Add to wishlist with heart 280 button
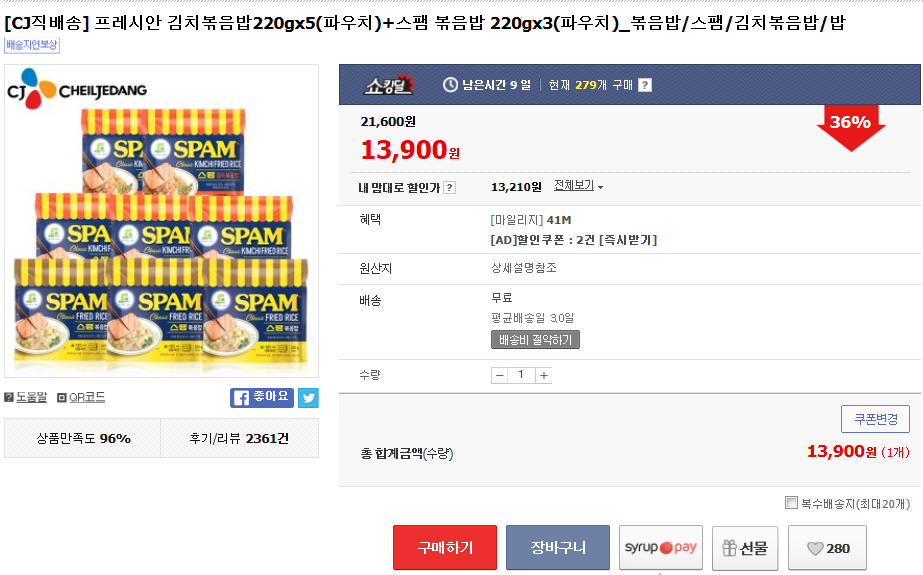923x575 pixels. [x=827, y=548]
